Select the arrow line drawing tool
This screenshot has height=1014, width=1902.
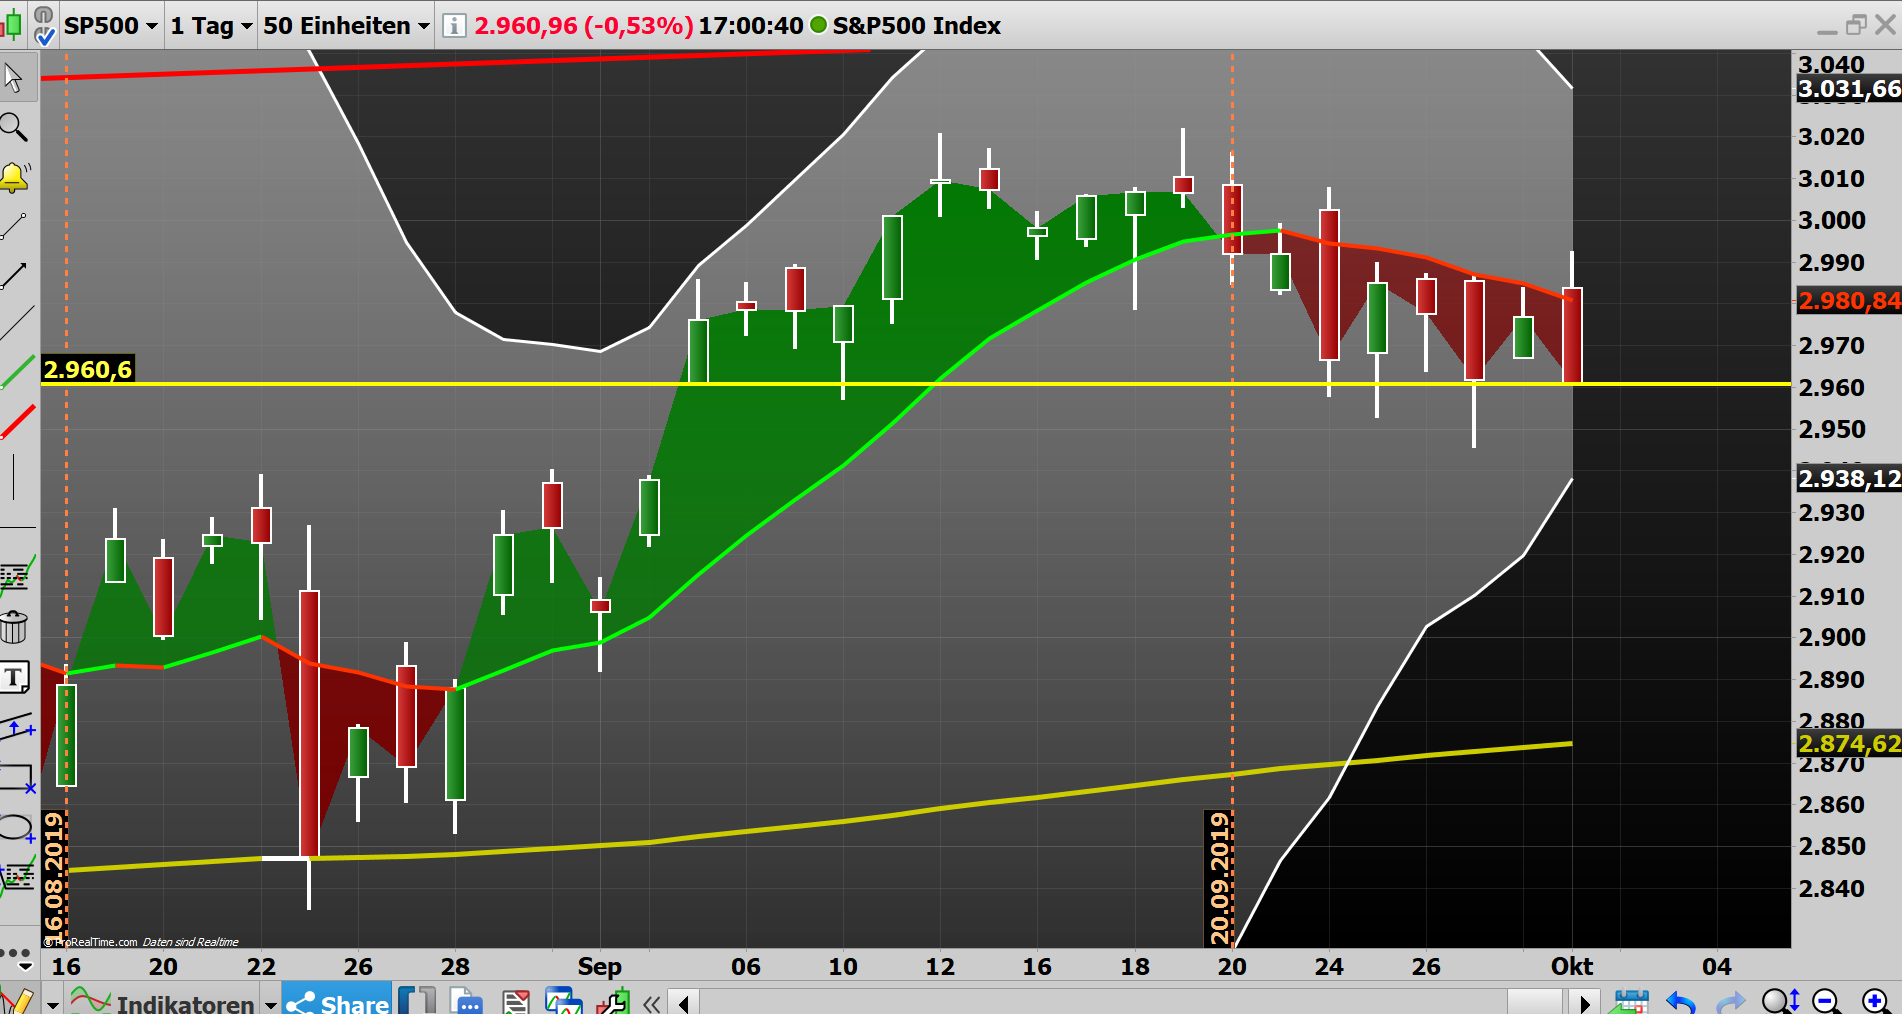pos(15,275)
